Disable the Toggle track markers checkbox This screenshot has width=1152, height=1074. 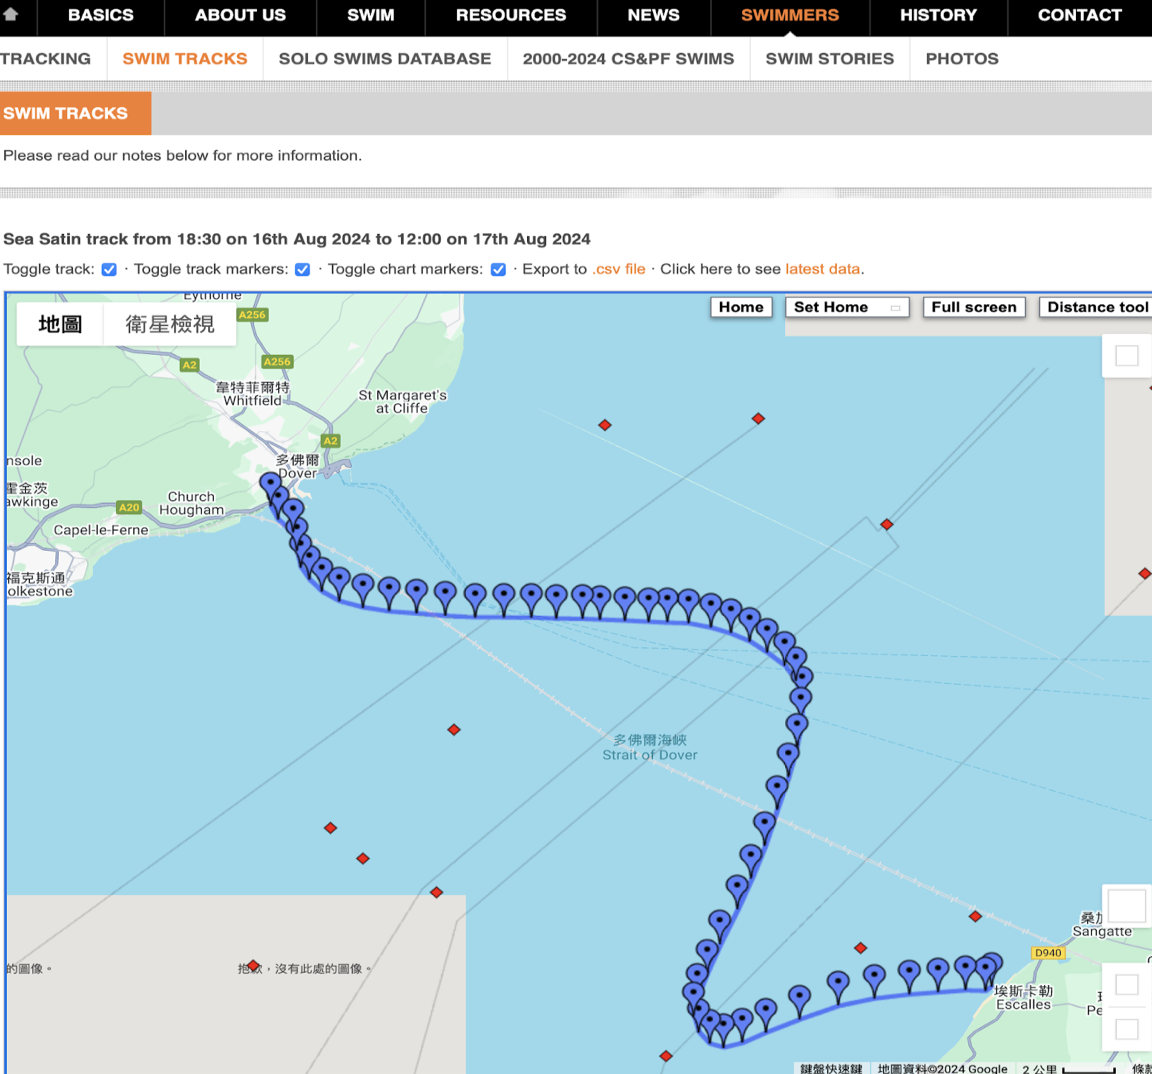tap(303, 269)
